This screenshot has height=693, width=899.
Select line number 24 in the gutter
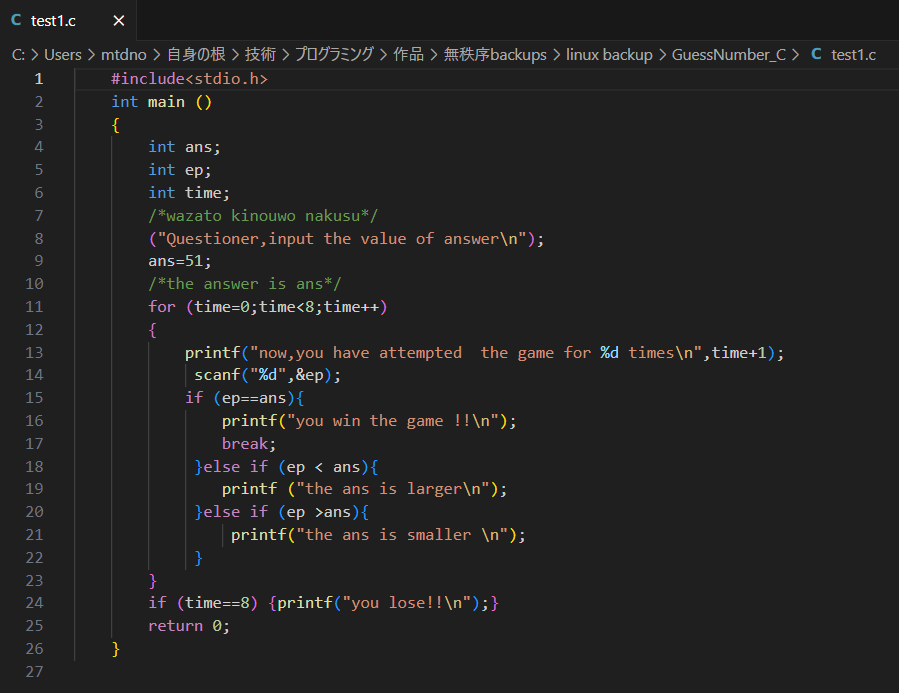pos(38,603)
